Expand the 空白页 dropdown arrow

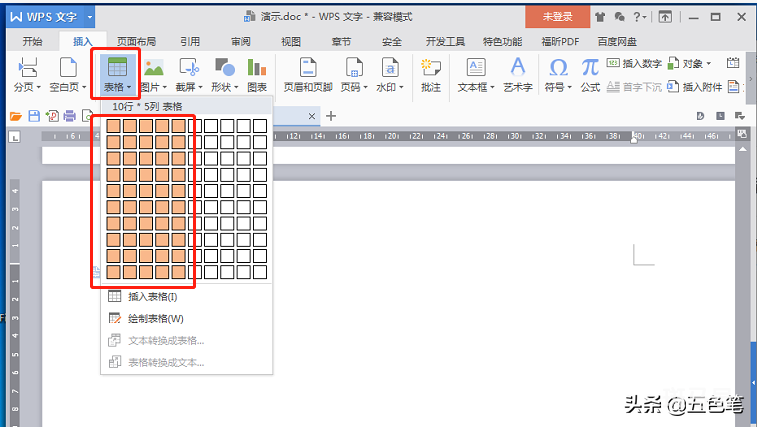click(84, 87)
